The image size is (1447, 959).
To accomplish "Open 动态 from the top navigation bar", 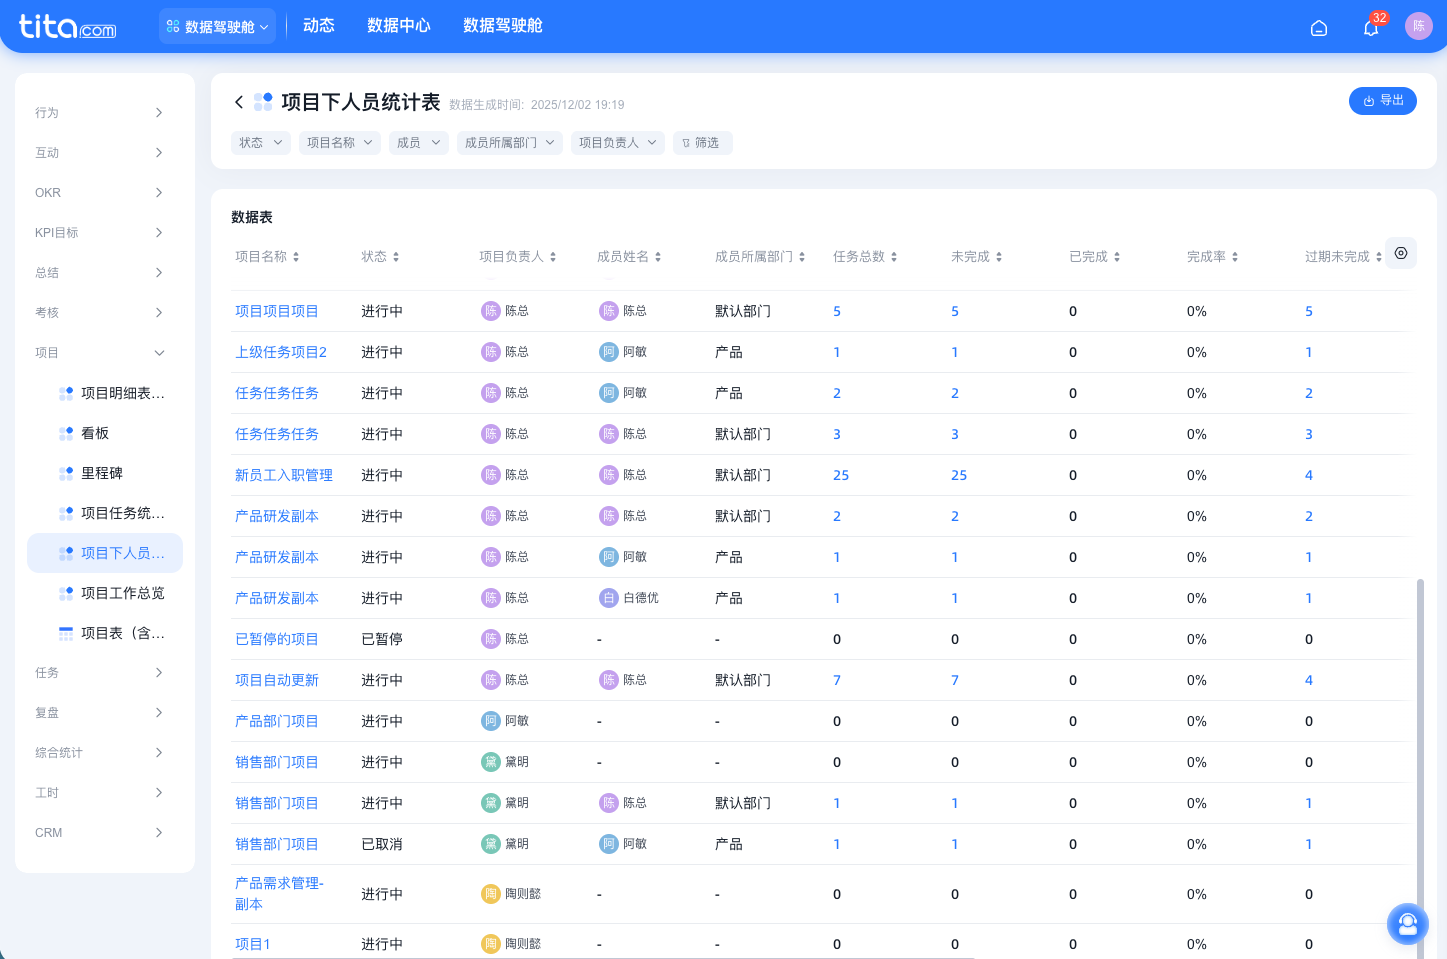I will click(x=319, y=26).
